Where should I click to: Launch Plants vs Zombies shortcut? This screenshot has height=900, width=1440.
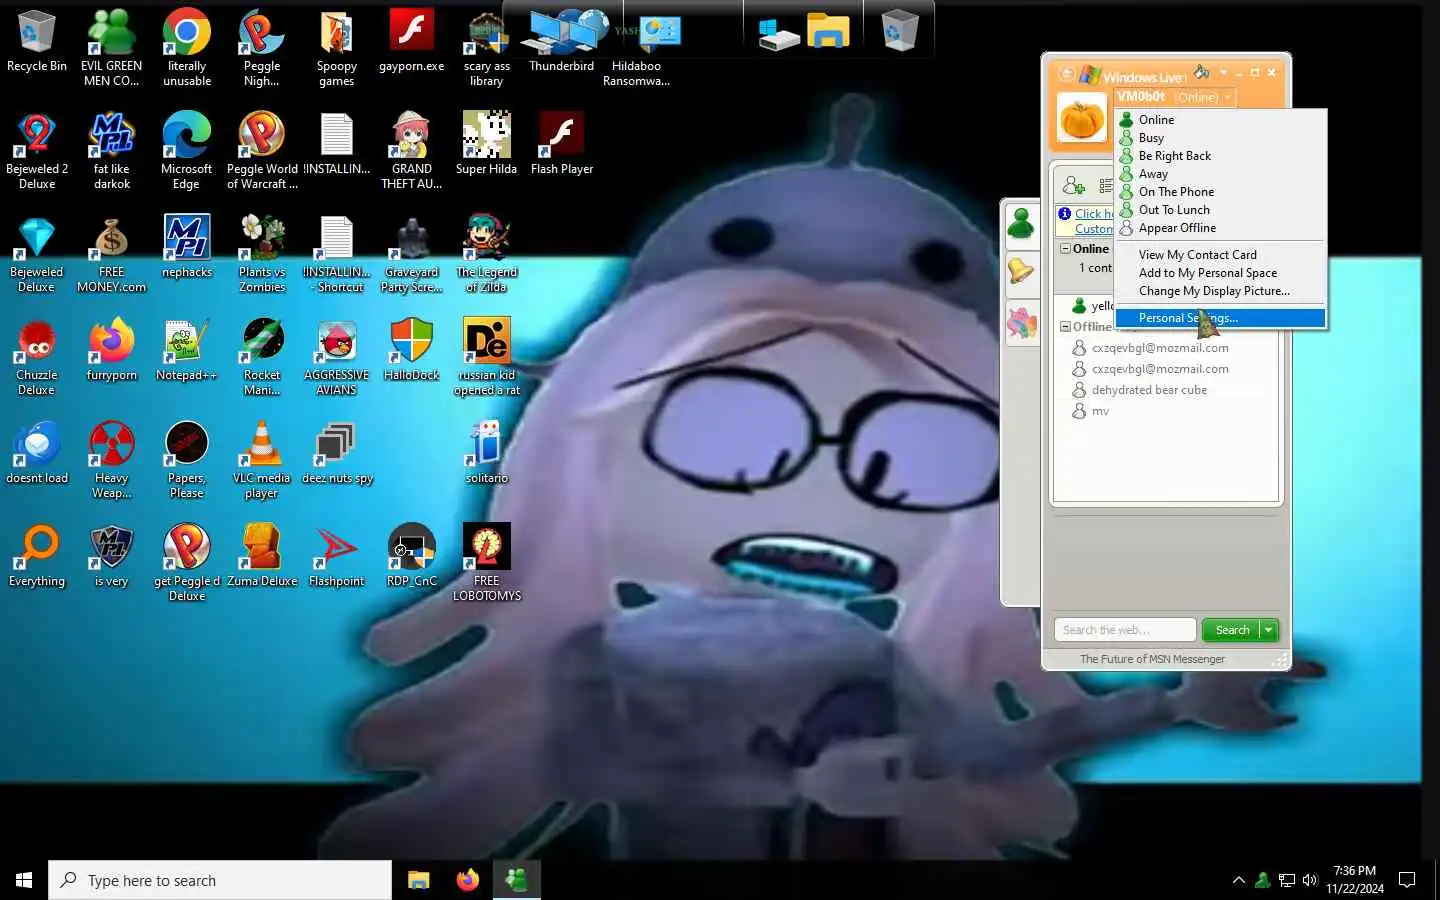pyautogui.click(x=262, y=254)
